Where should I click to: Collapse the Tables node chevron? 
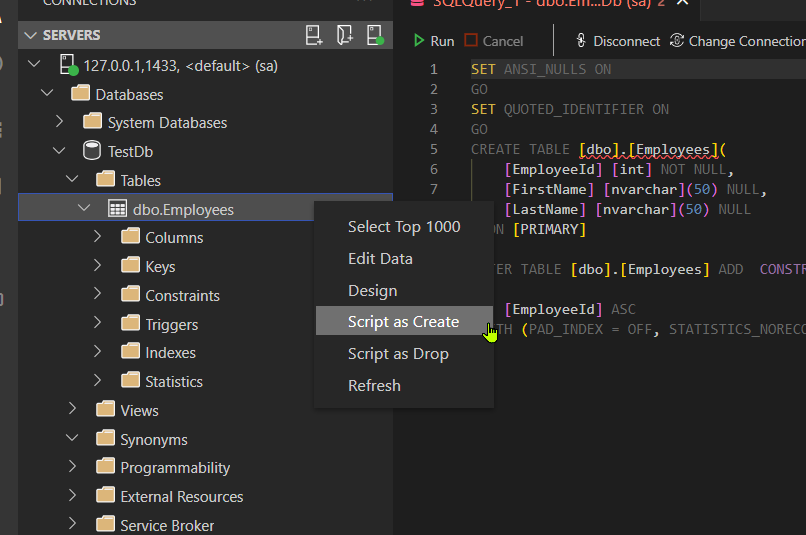[72, 179]
